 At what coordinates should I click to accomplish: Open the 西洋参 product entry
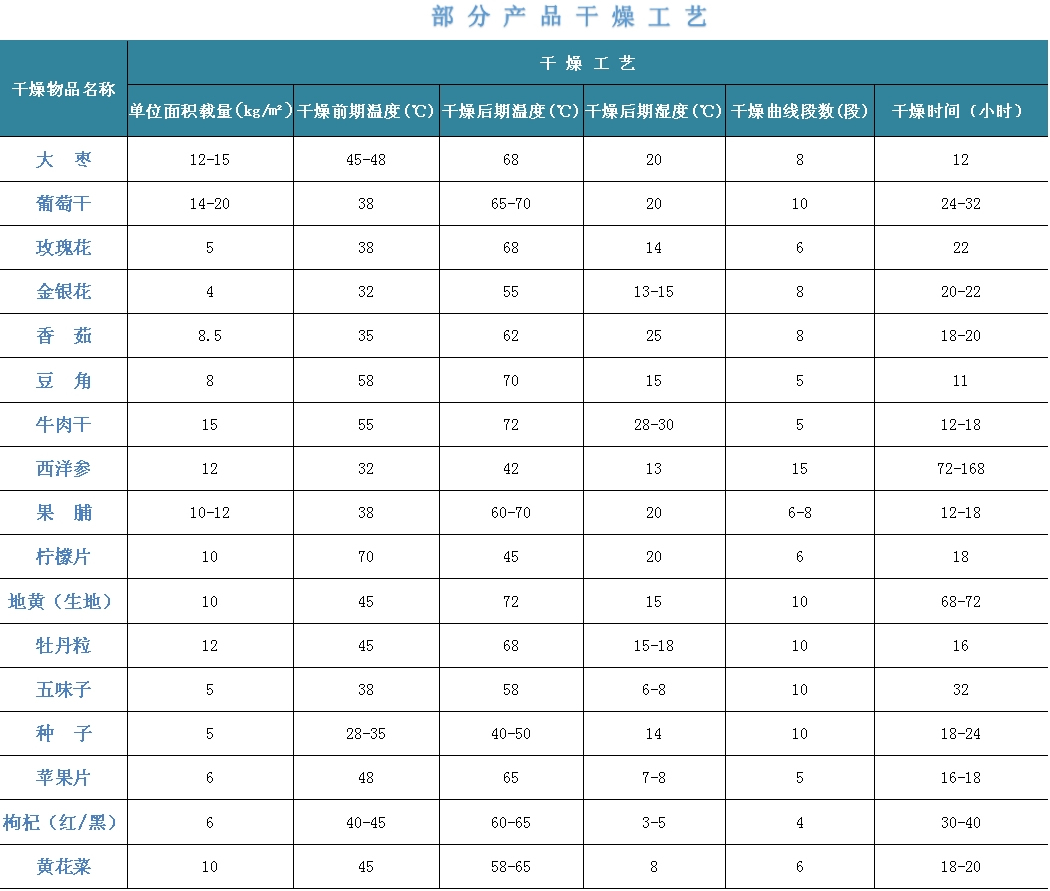coord(63,468)
